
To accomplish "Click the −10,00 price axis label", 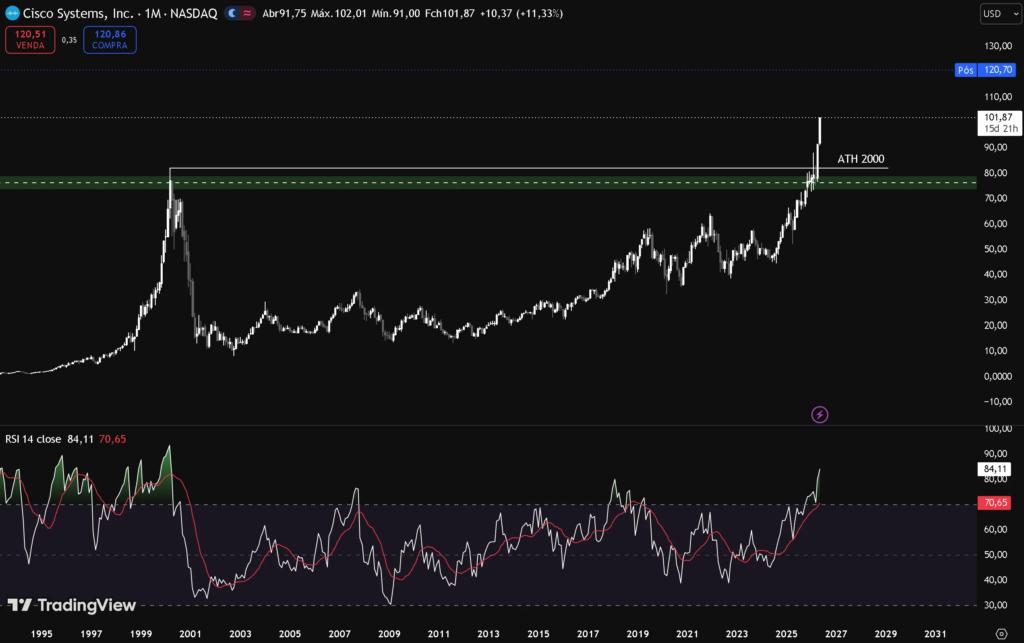I will tap(997, 401).
